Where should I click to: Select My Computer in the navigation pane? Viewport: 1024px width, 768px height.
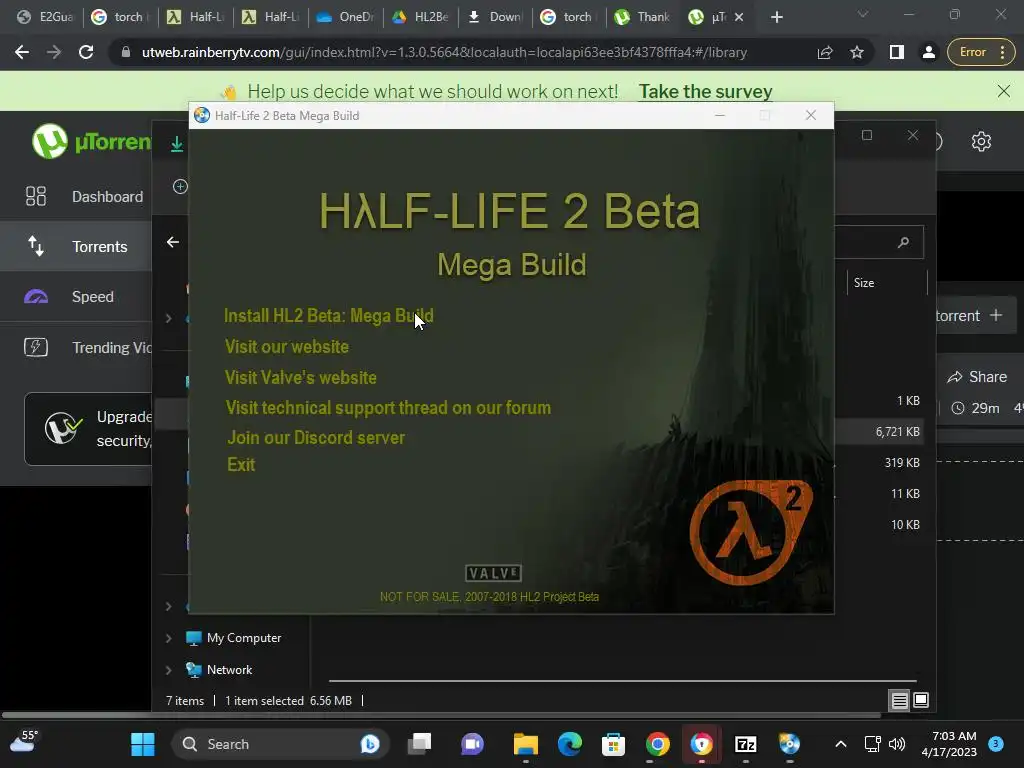pyautogui.click(x=244, y=638)
